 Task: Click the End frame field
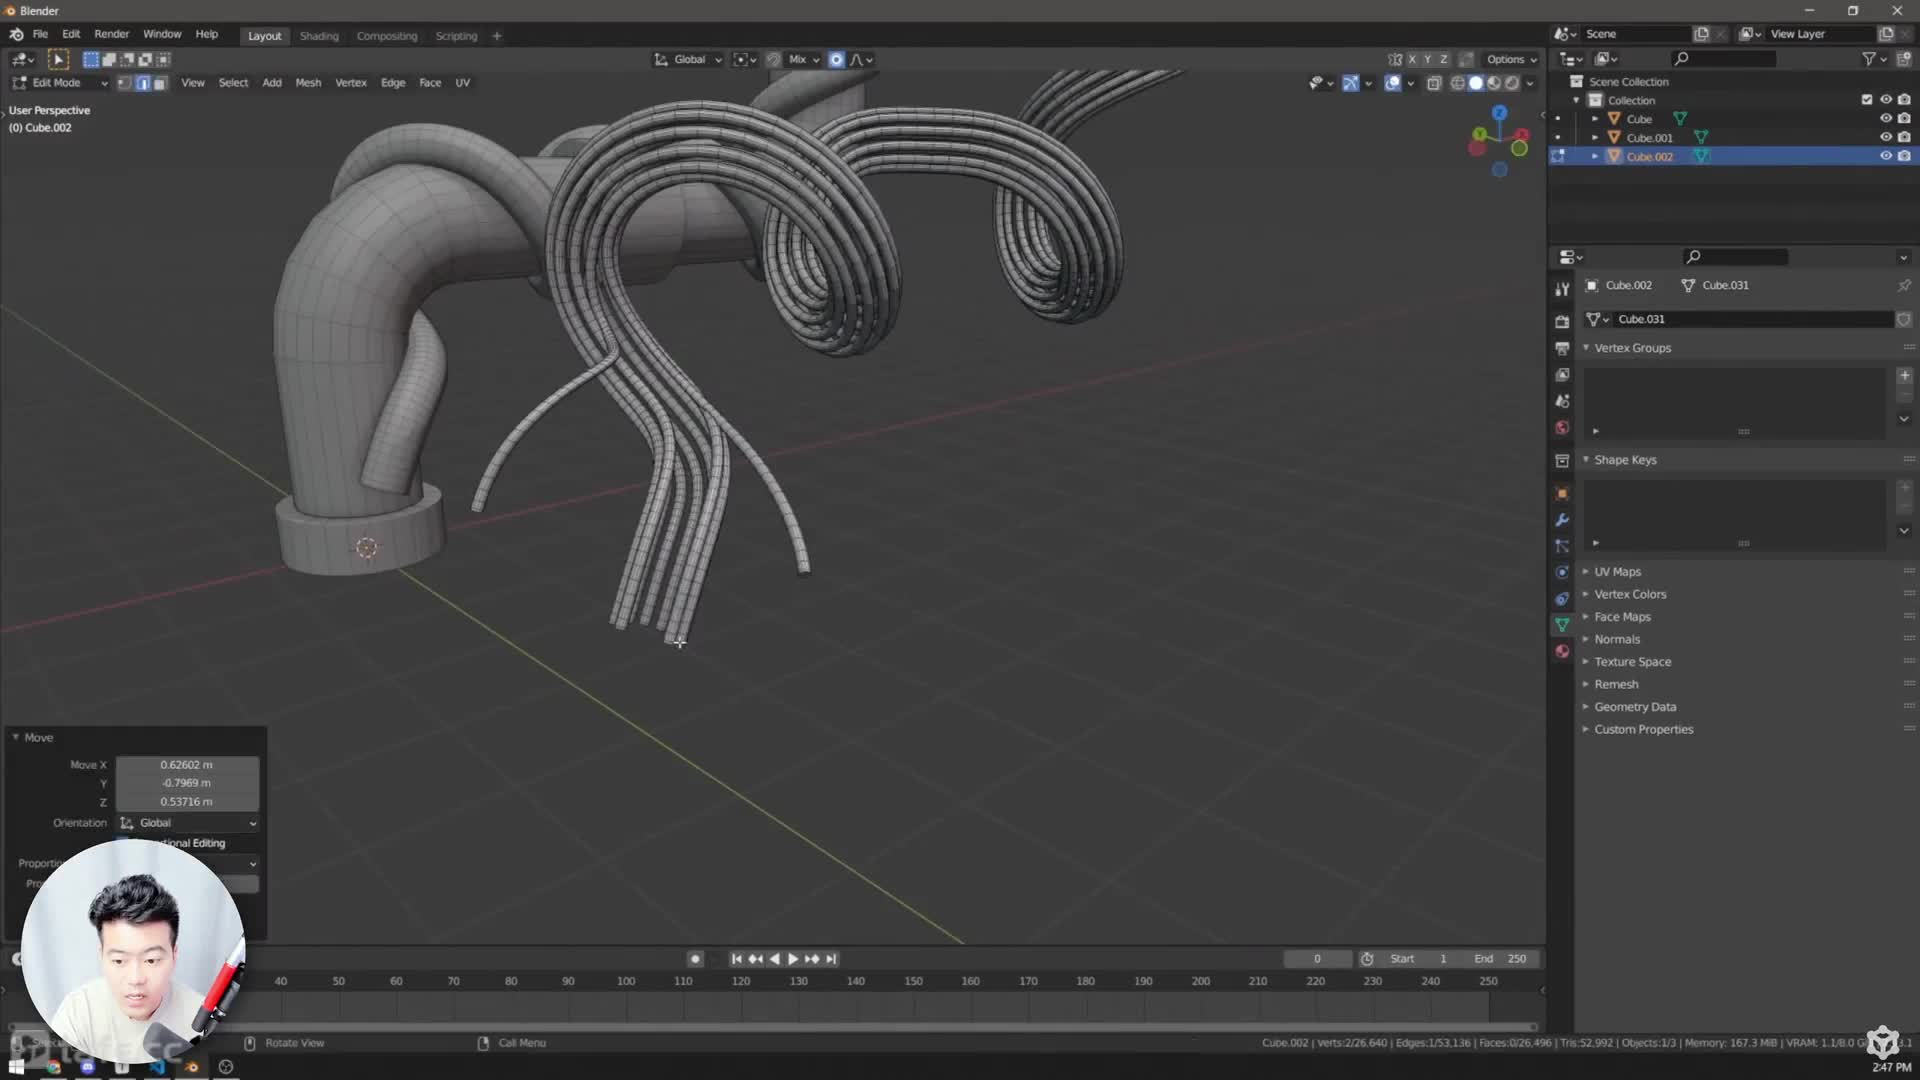[1501, 959]
